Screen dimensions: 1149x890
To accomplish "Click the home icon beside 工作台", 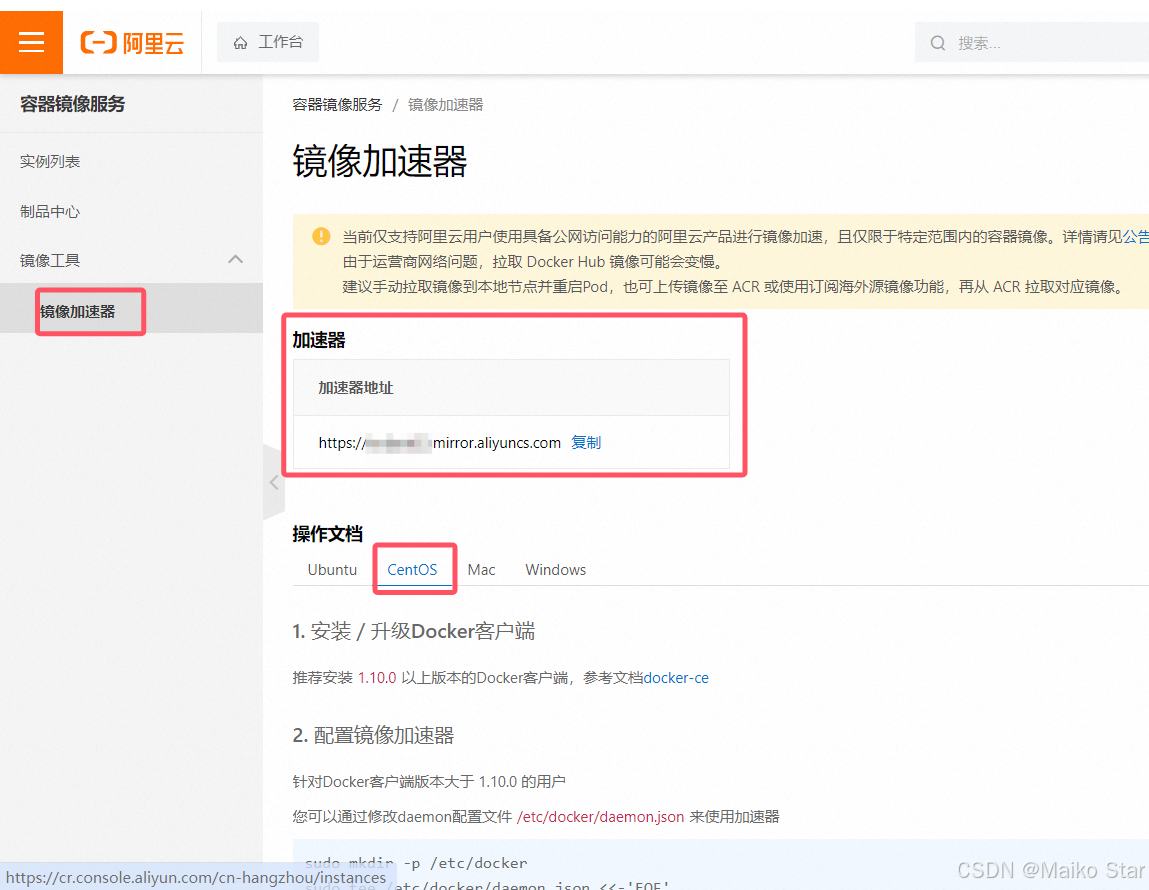I will [240, 42].
